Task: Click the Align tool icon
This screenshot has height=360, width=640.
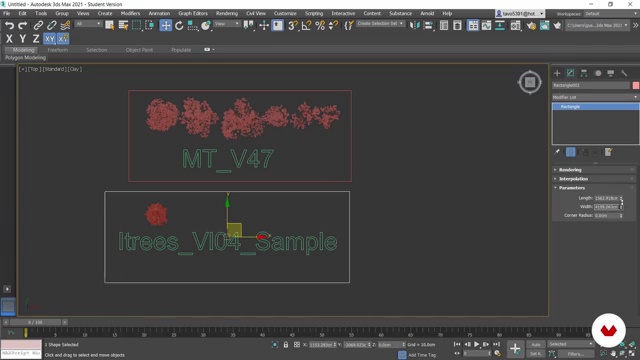Action: 428,25
